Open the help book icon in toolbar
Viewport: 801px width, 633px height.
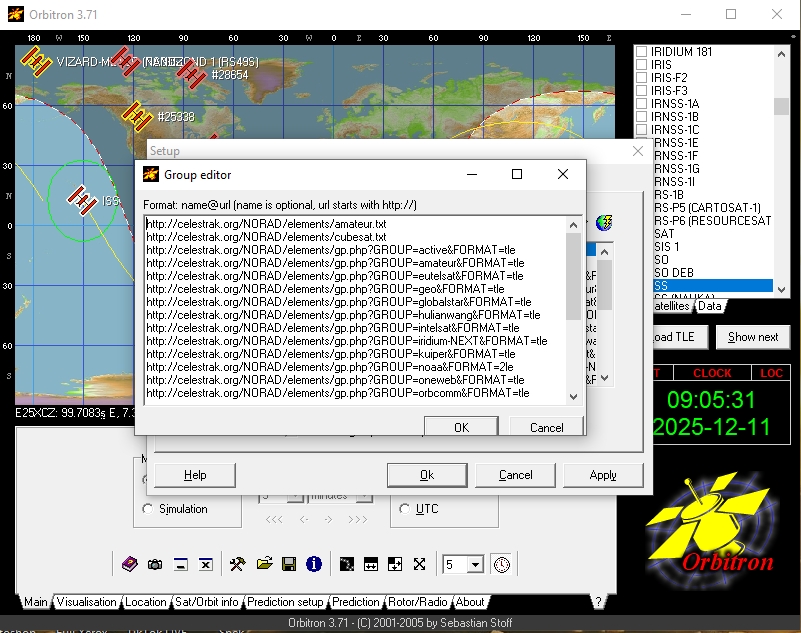[130, 564]
